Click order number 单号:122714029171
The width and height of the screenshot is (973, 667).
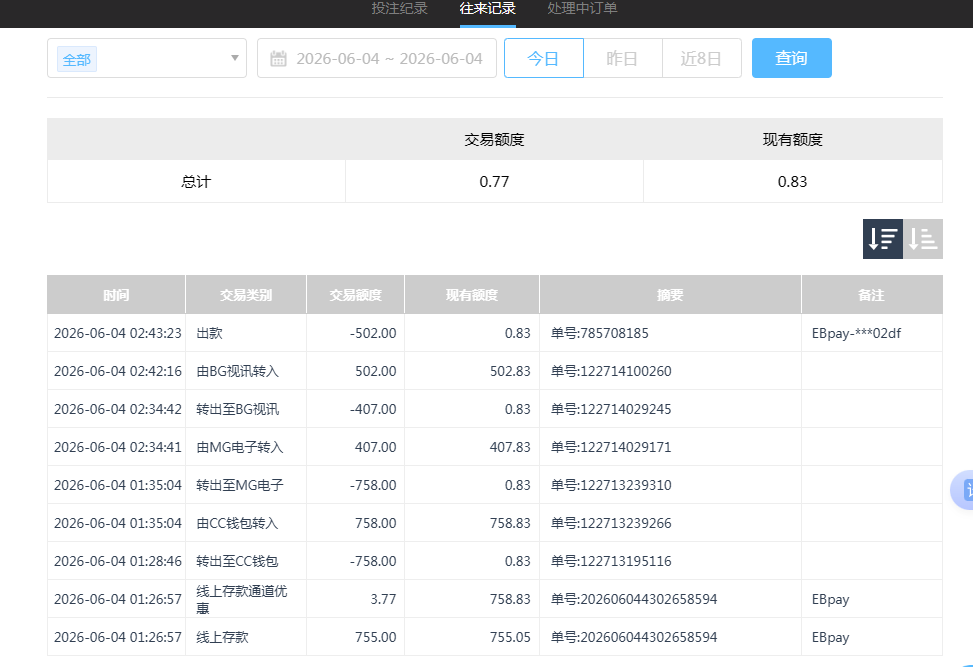[611, 447]
